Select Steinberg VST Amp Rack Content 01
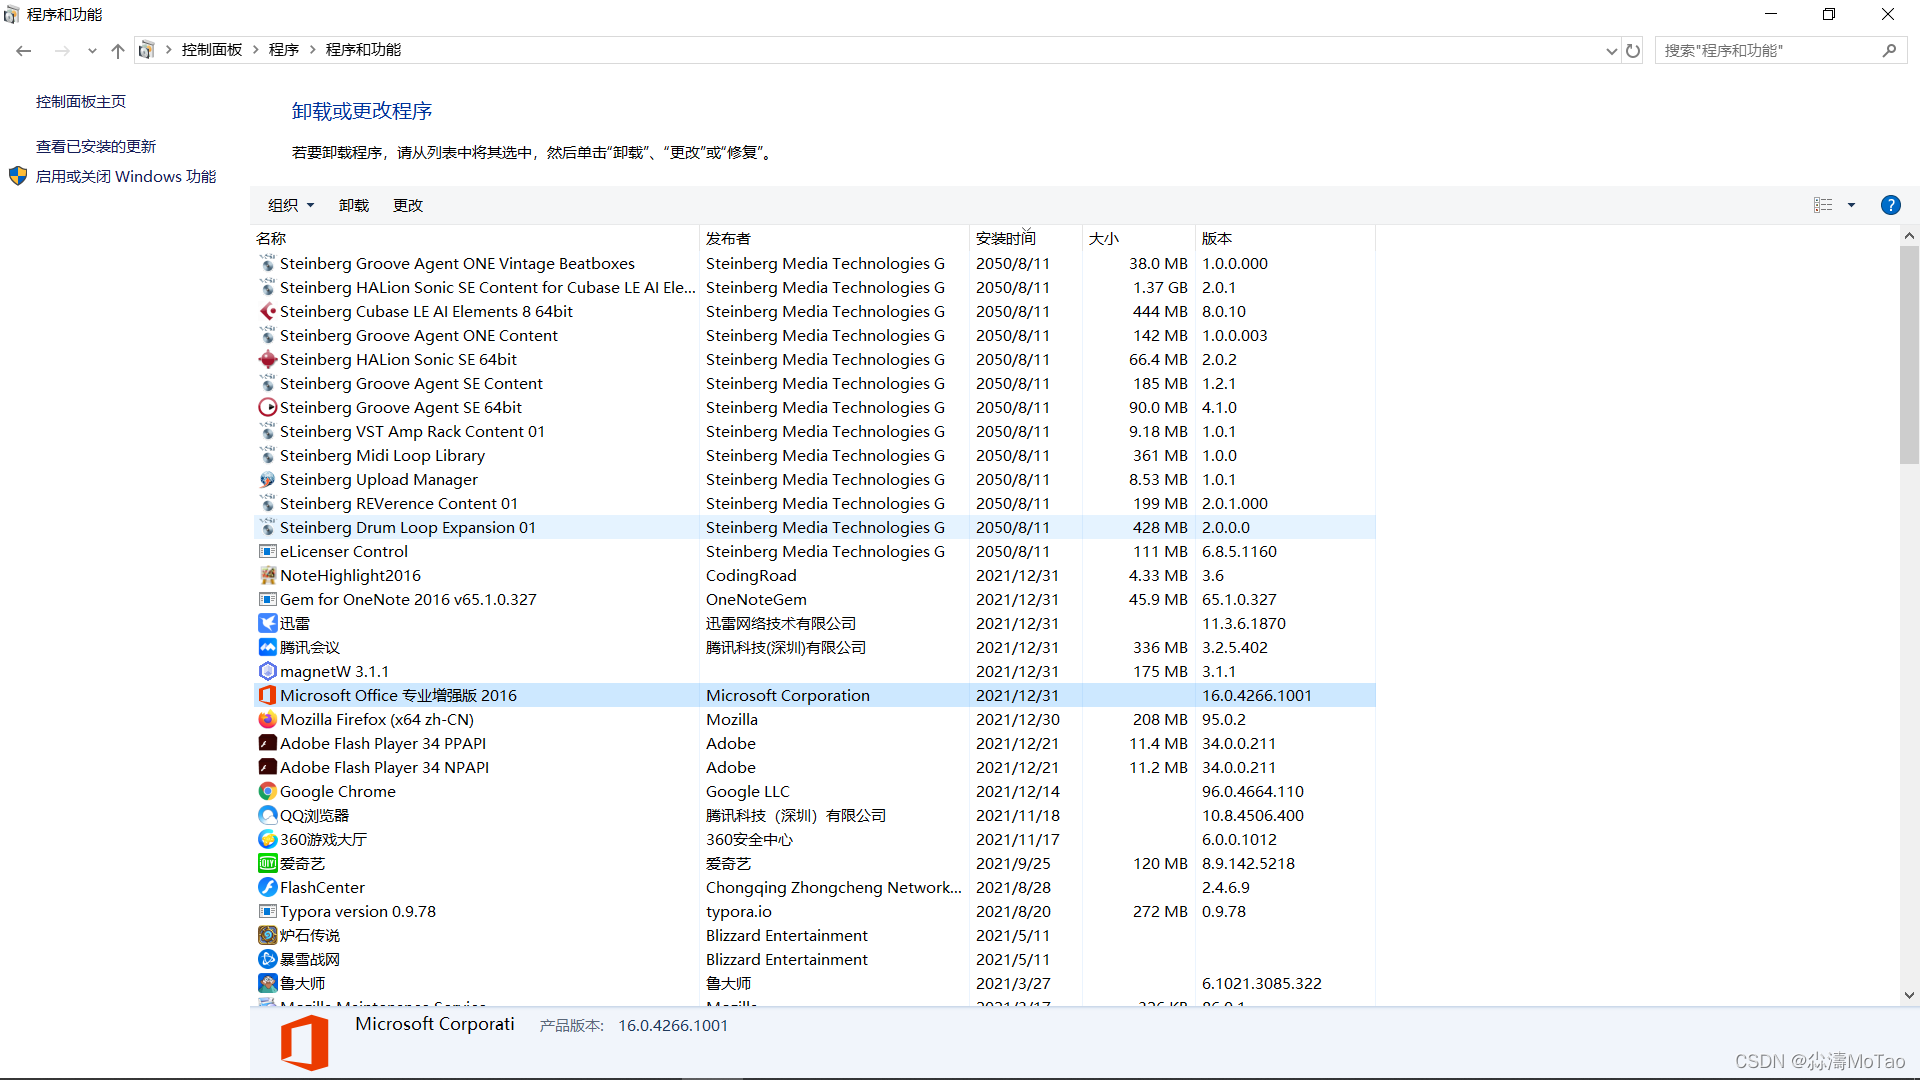Screen dimensions: 1920x1080 coord(815,431)
